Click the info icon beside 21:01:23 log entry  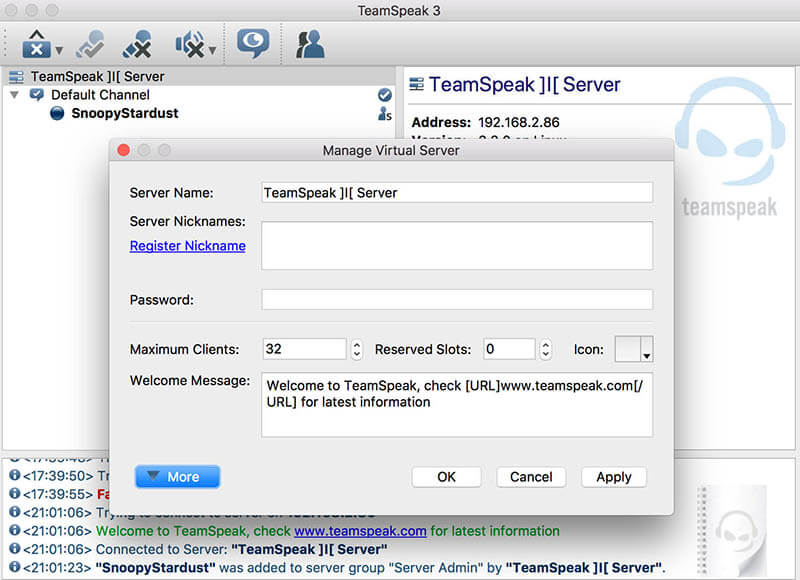(15, 567)
